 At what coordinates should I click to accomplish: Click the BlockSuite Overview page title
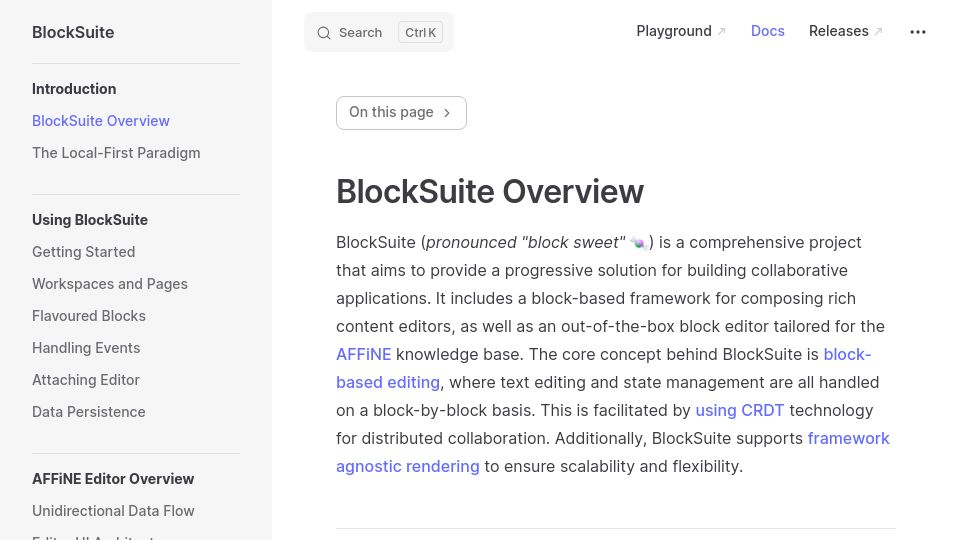pos(490,192)
